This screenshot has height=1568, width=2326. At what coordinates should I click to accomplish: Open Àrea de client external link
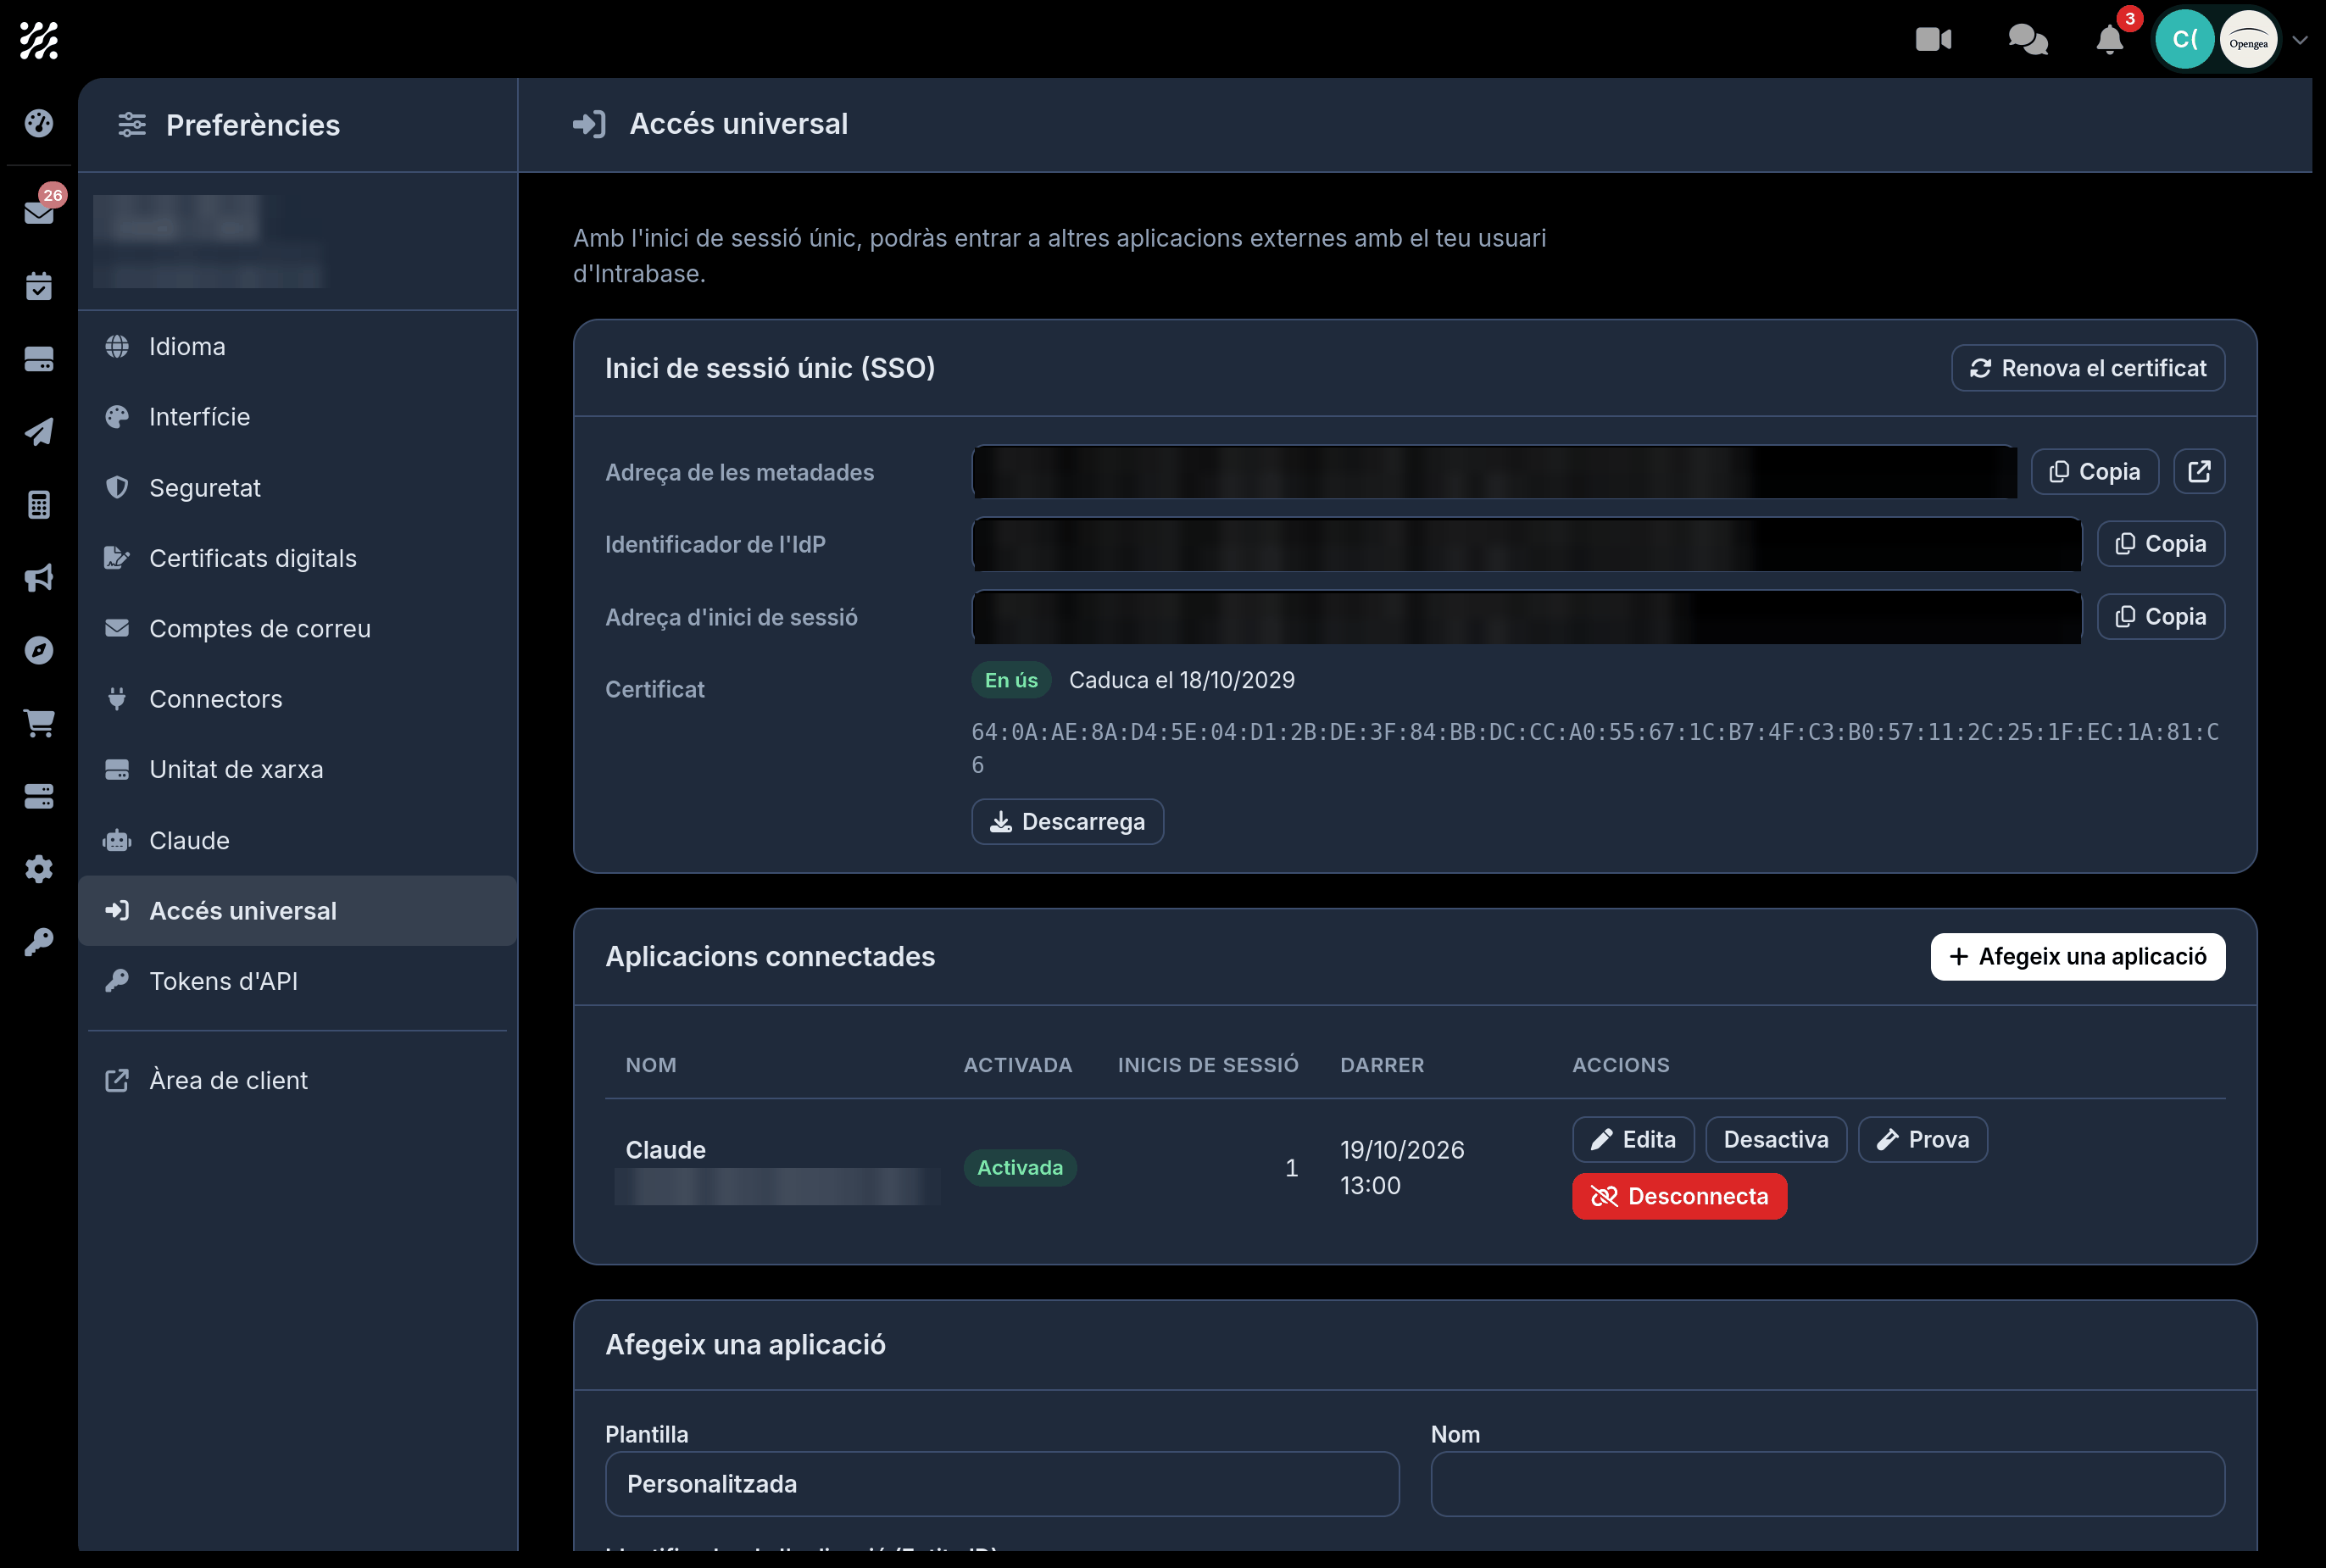tap(297, 1080)
